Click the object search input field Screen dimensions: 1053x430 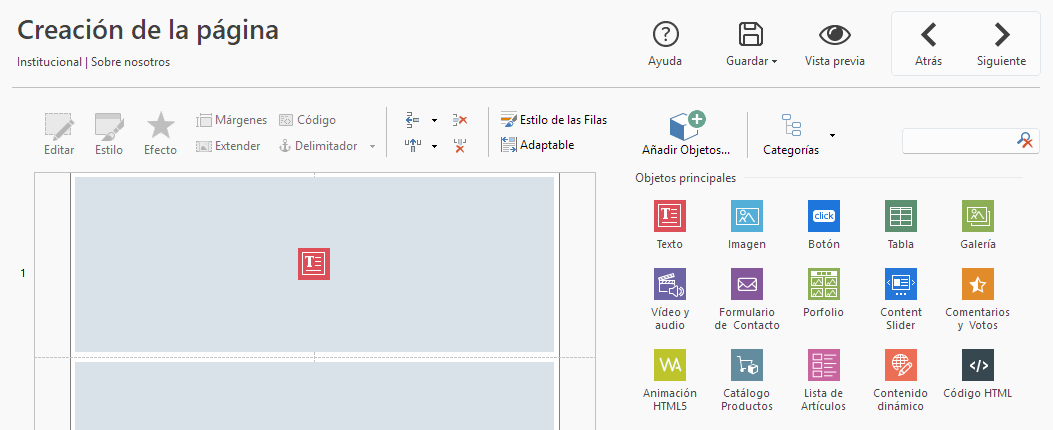coord(958,141)
